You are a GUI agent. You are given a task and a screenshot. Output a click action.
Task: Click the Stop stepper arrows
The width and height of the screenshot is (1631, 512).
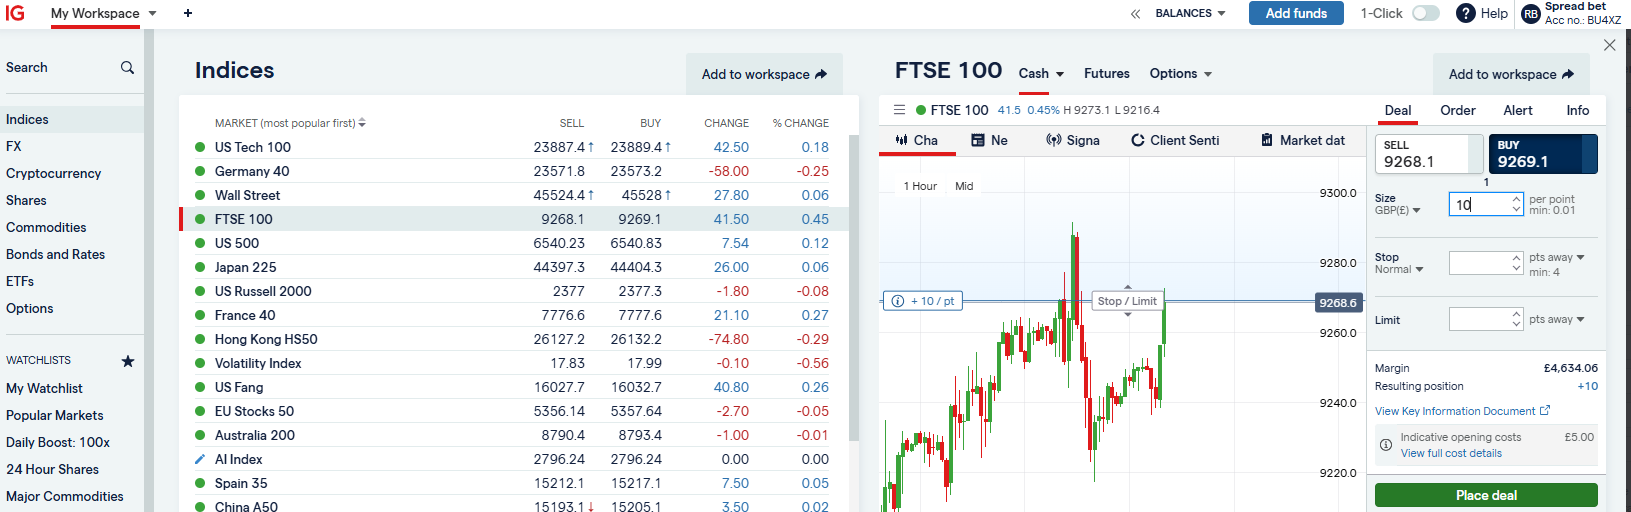(x=1516, y=262)
